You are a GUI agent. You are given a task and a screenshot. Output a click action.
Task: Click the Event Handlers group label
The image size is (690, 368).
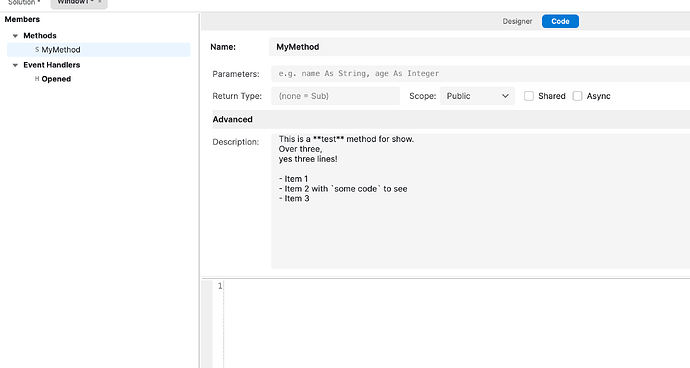[x=51, y=65]
